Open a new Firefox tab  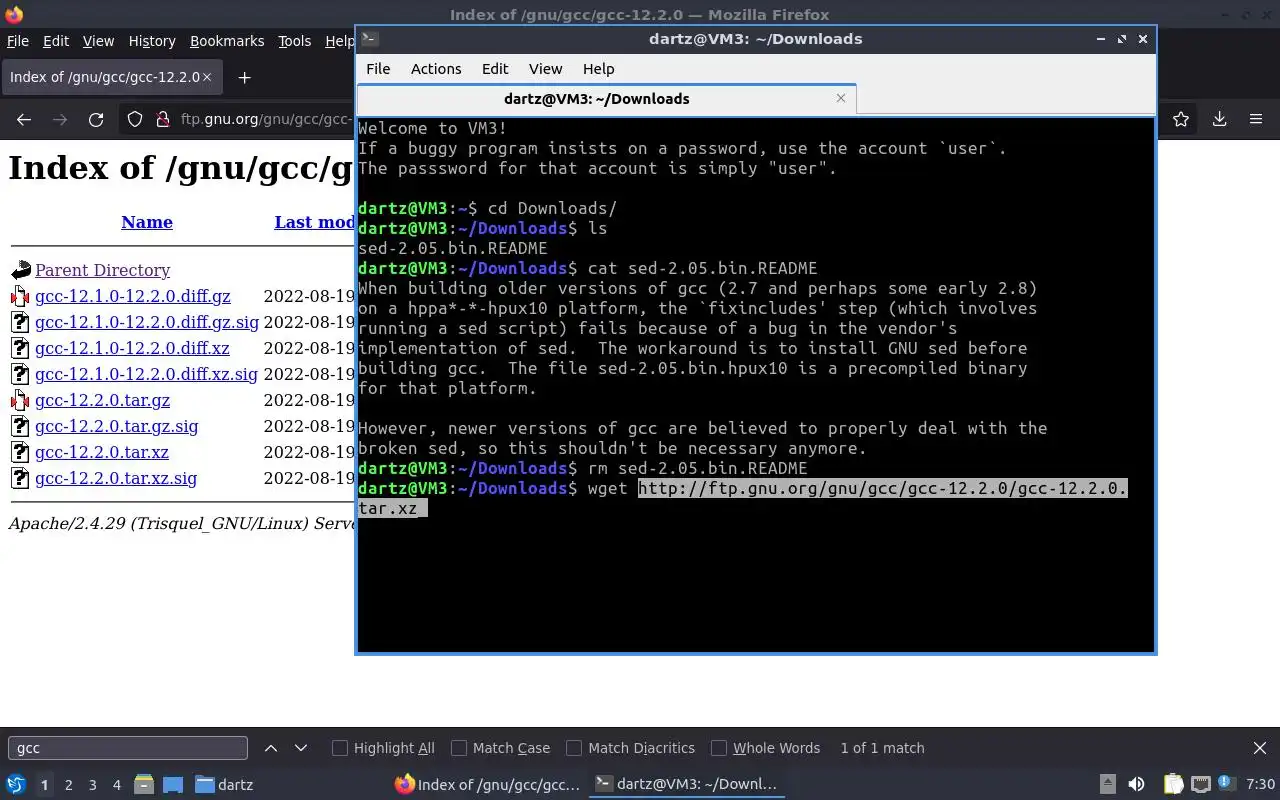244,77
